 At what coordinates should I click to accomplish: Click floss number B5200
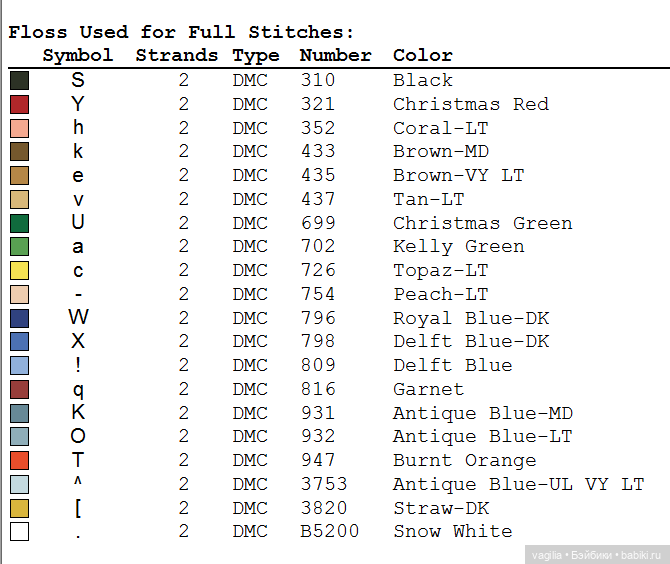[x=329, y=532]
